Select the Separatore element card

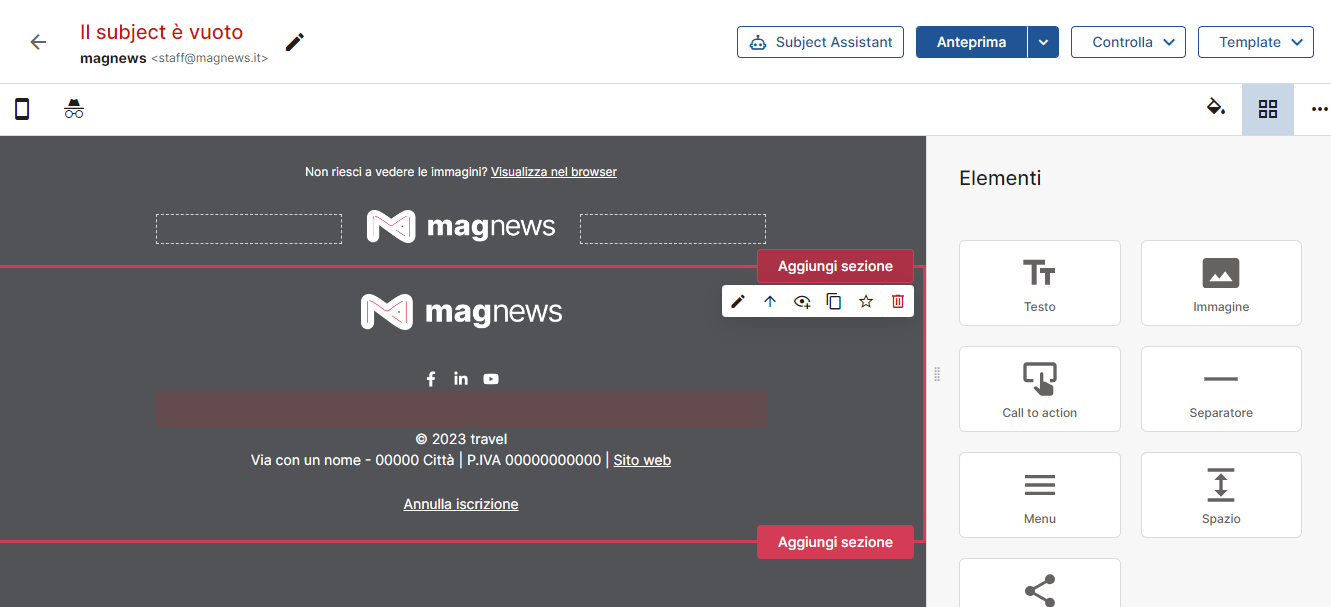pos(1221,389)
